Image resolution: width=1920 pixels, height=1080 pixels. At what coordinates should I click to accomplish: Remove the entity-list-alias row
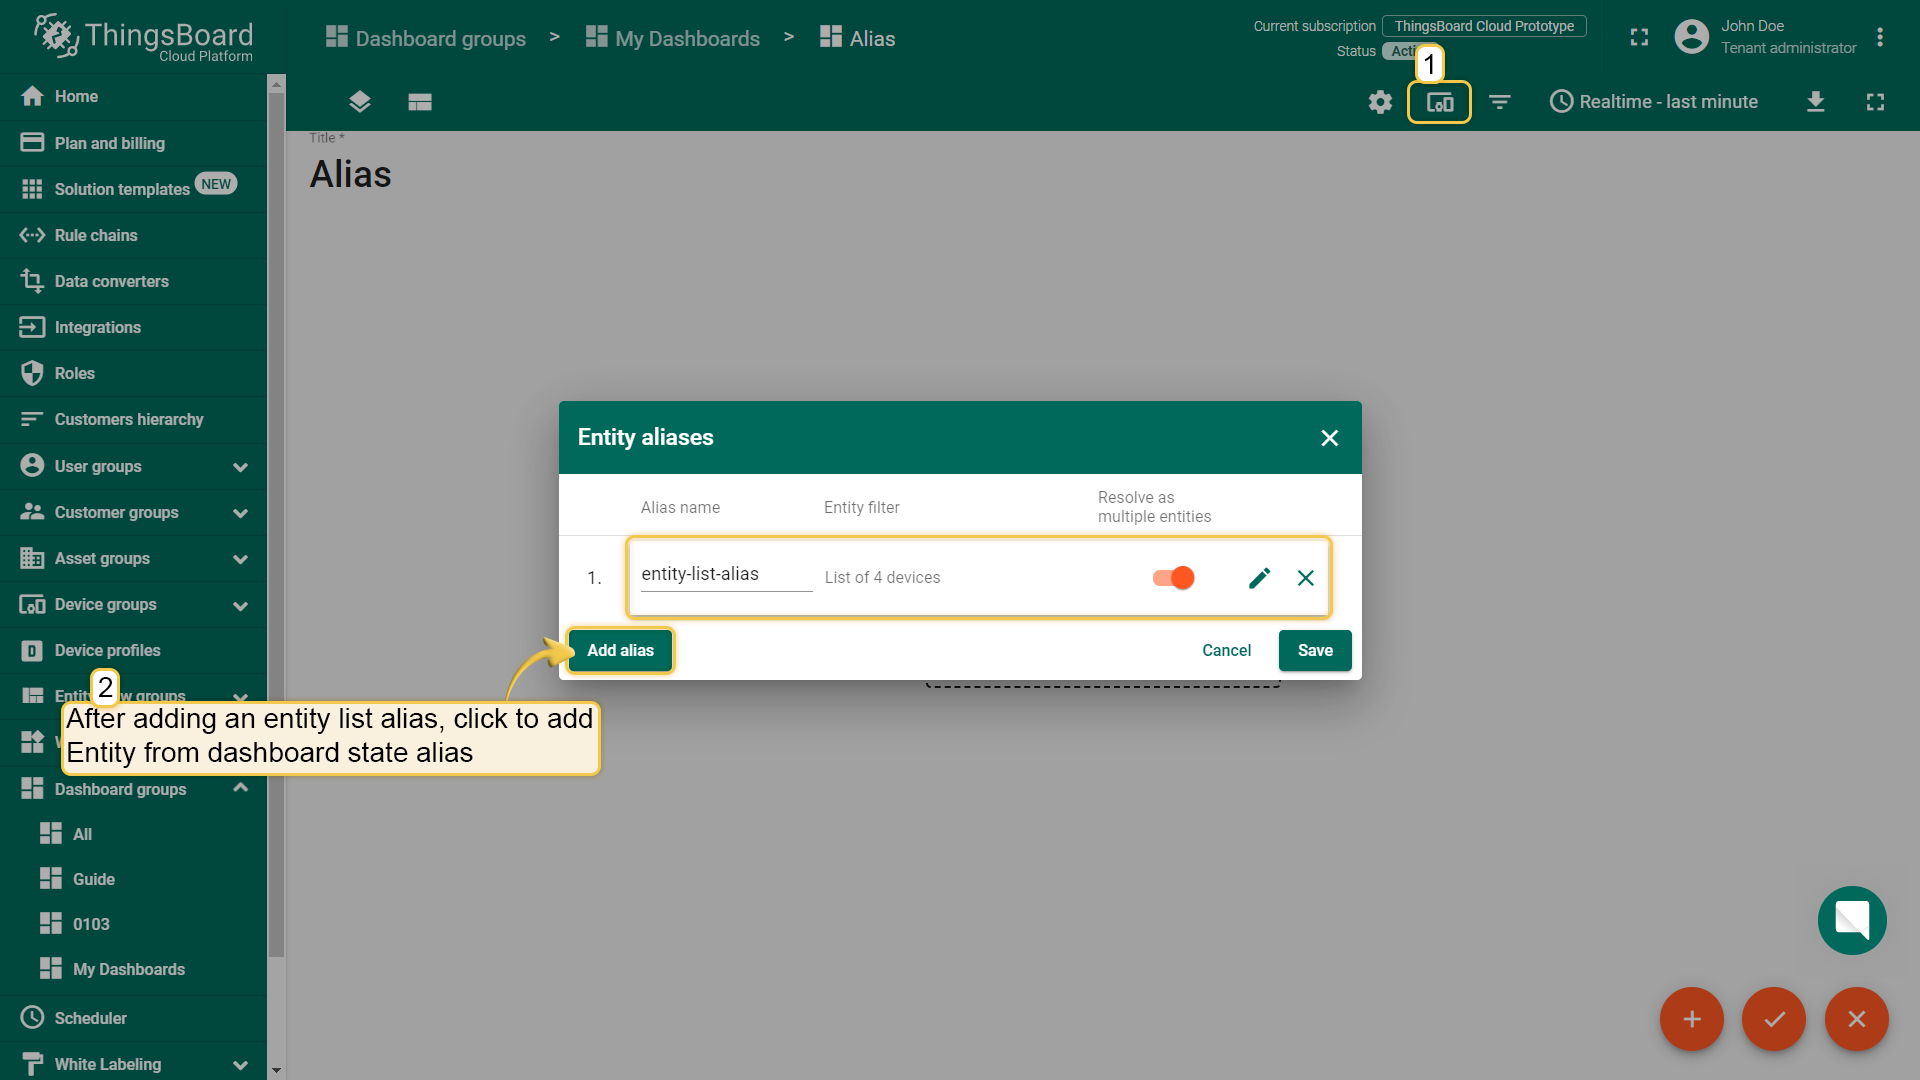tap(1305, 578)
